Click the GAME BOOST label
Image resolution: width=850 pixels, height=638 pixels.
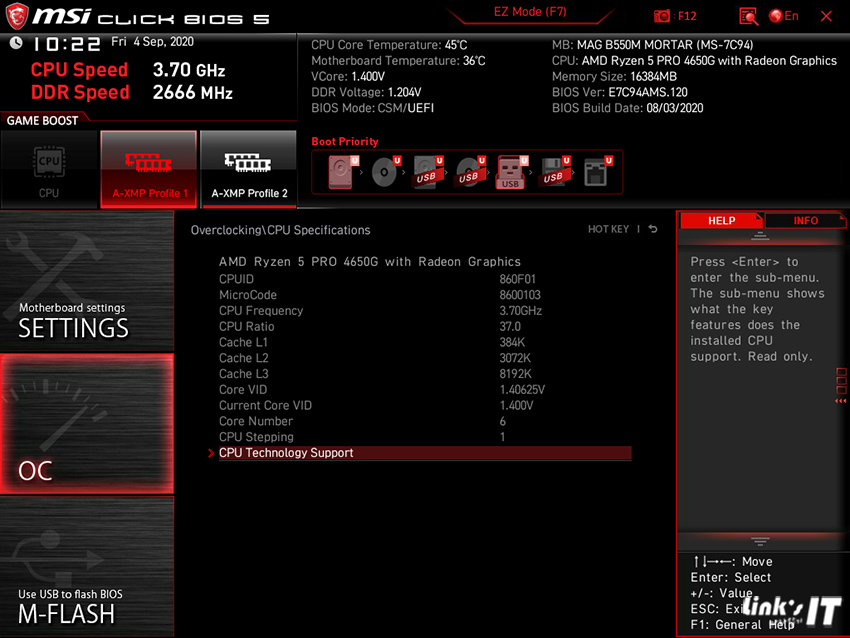pyautogui.click(x=42, y=120)
